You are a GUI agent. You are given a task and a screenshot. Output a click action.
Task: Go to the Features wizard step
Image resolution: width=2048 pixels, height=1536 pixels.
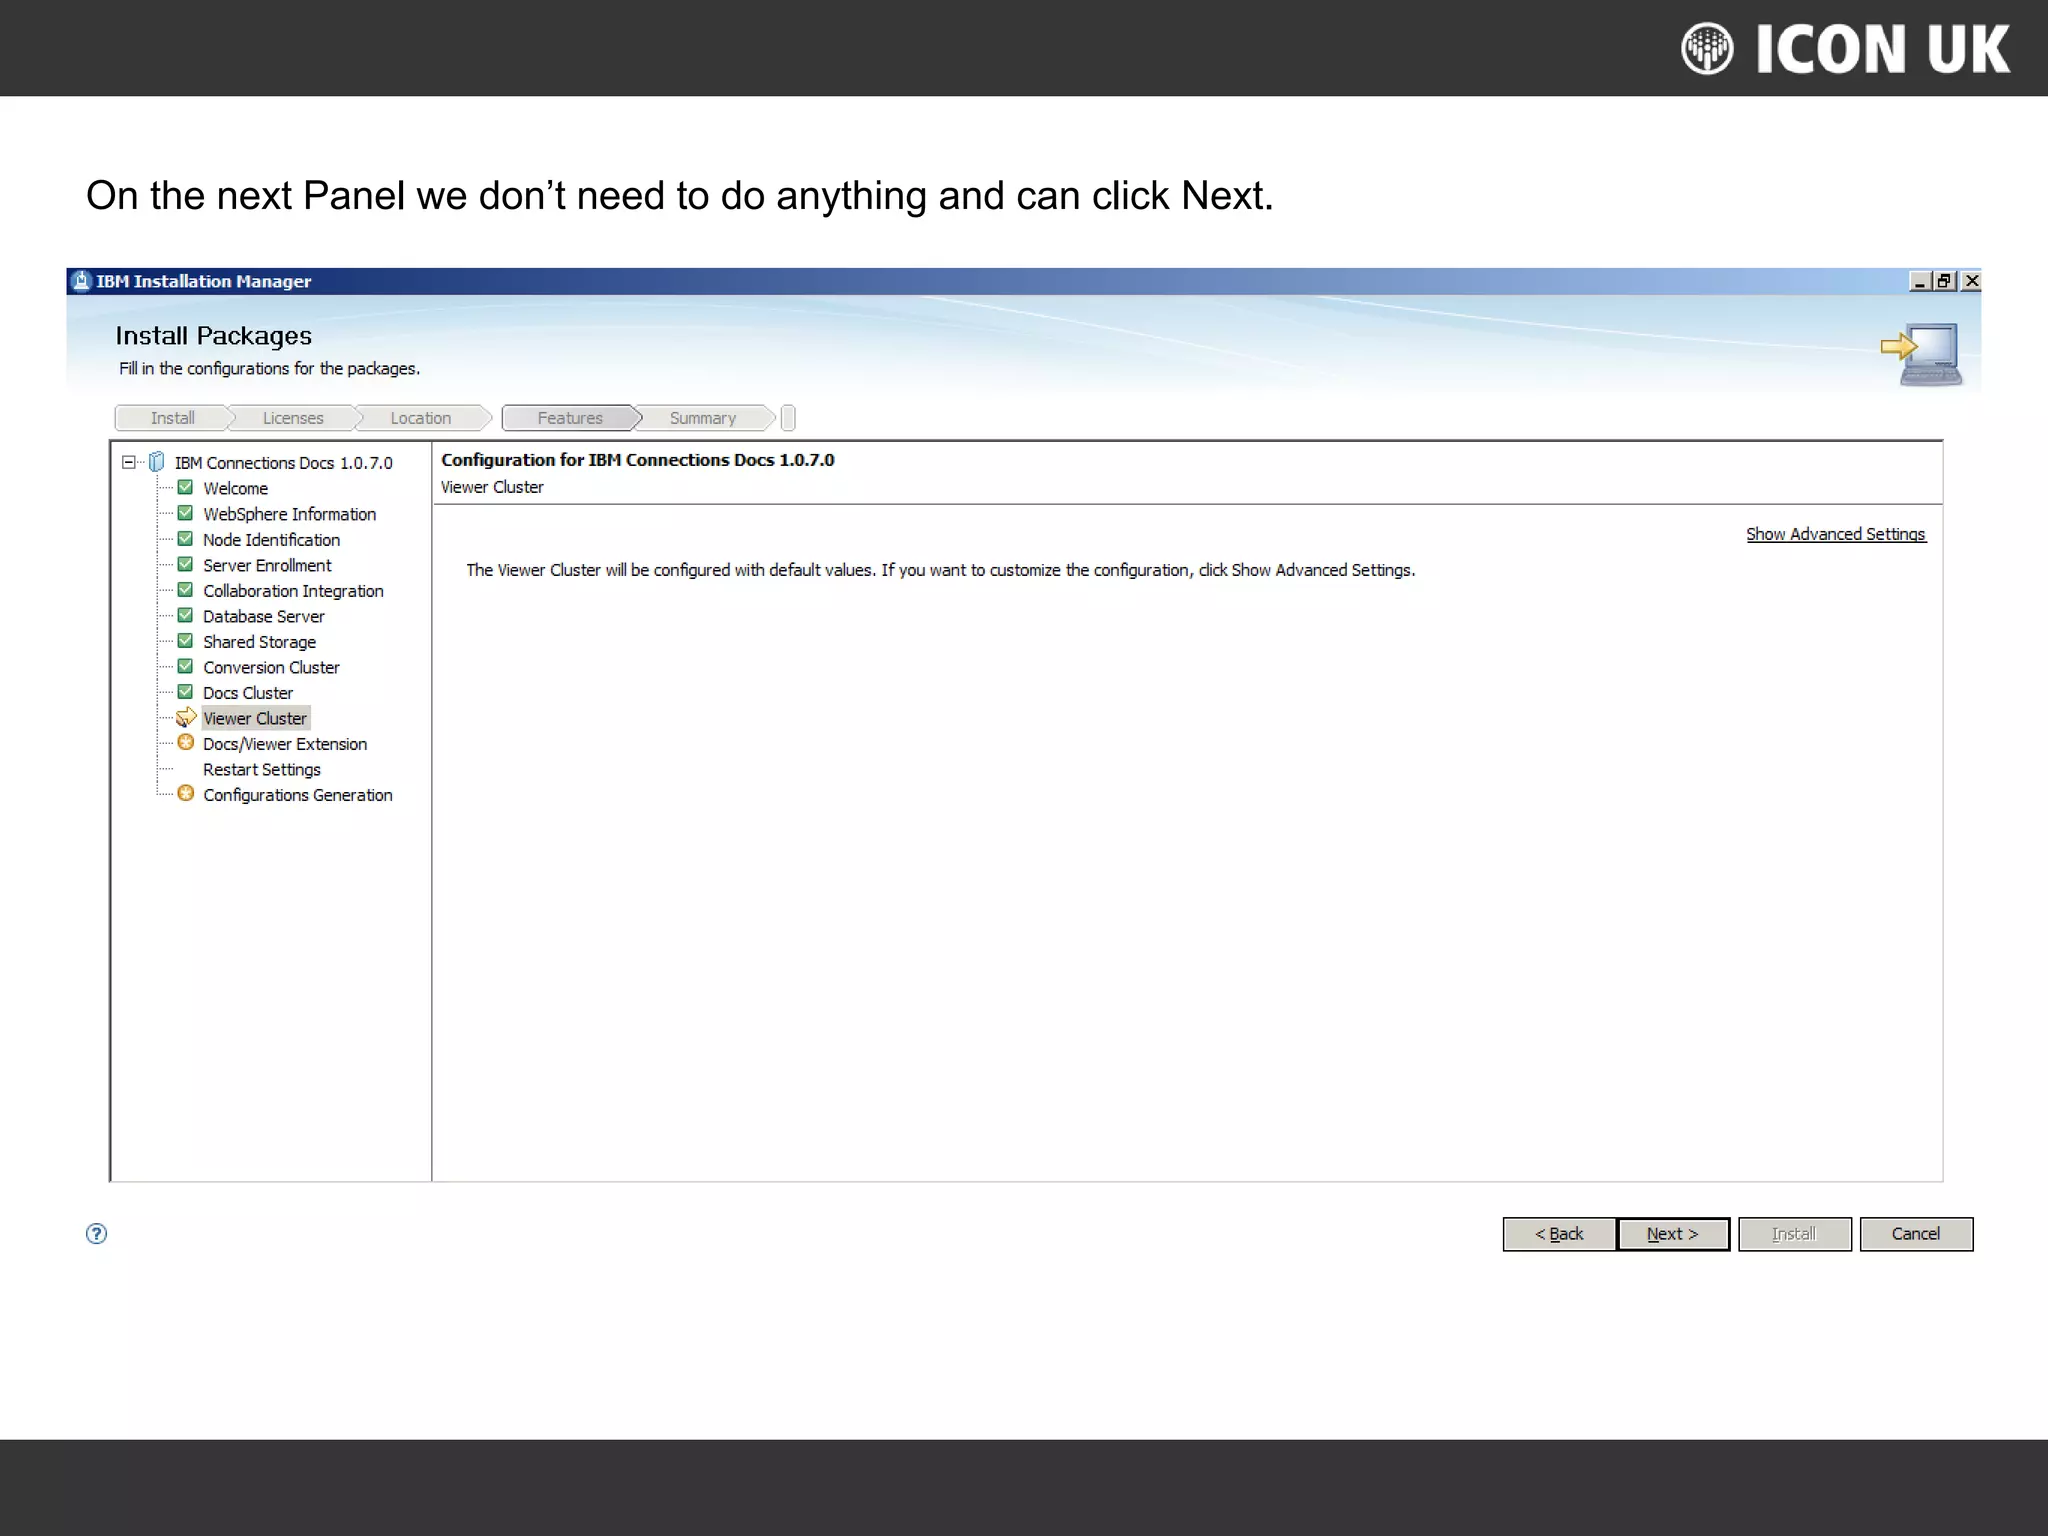[569, 418]
